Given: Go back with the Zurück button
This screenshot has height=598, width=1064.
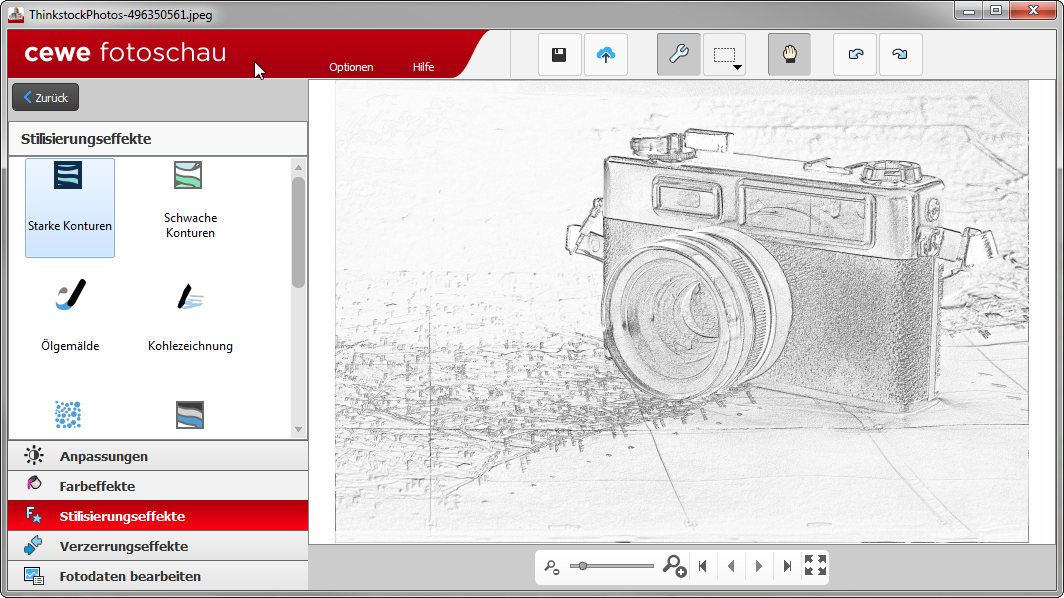Looking at the screenshot, I should point(45,98).
